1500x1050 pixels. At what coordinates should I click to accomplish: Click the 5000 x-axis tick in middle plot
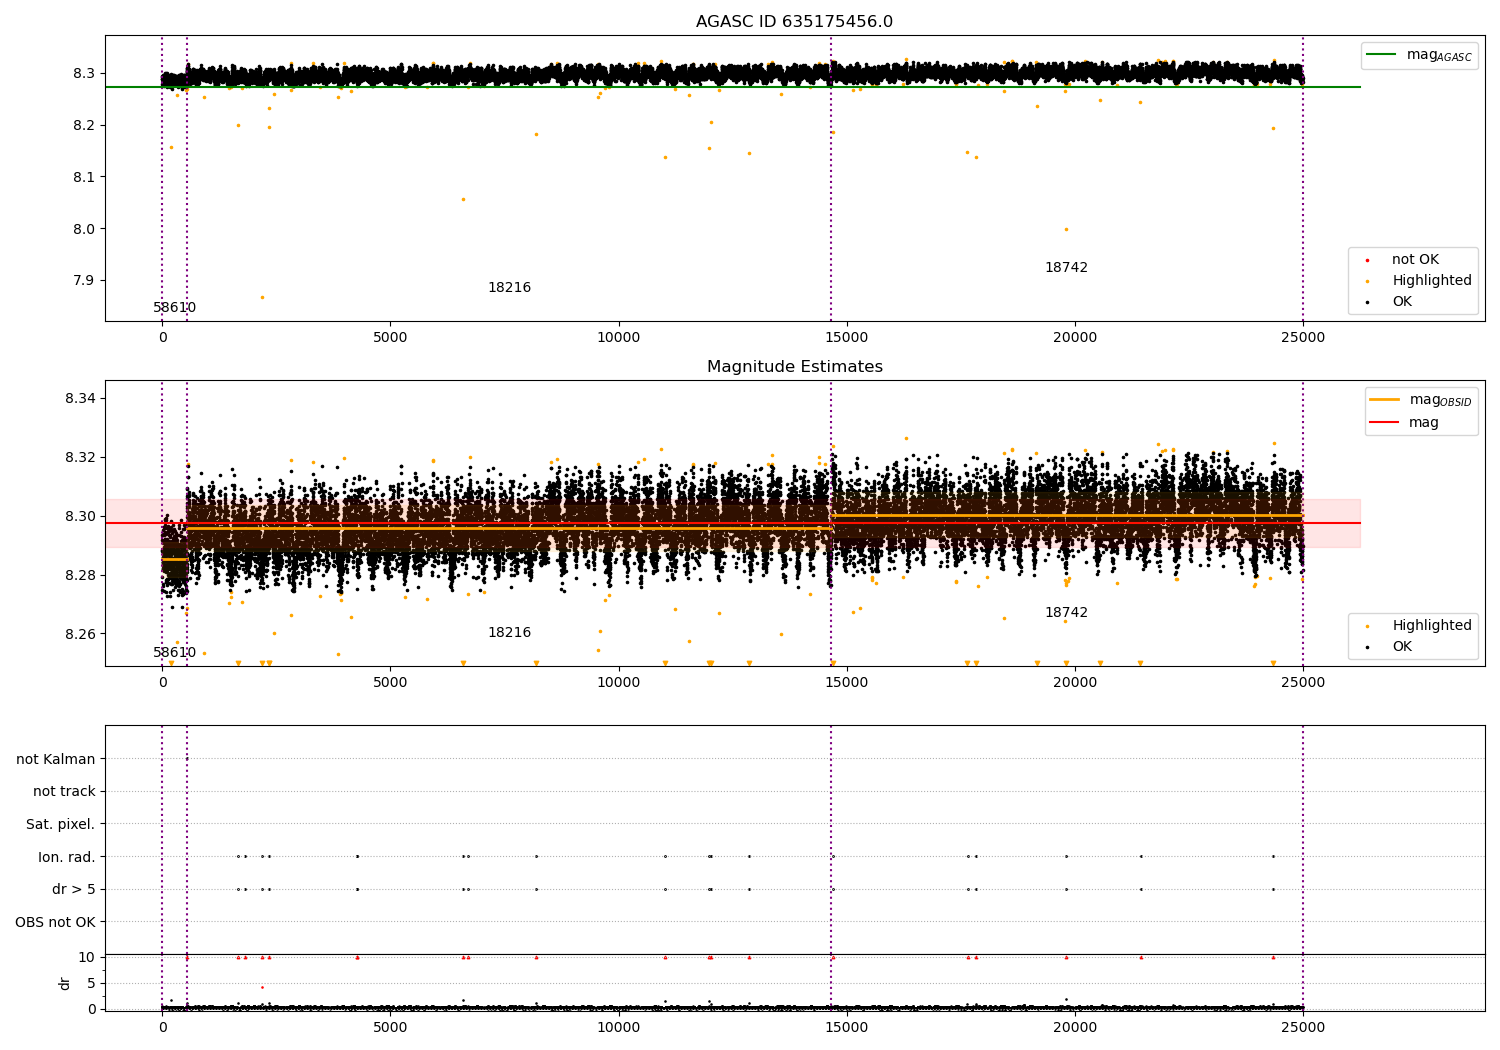(390, 683)
